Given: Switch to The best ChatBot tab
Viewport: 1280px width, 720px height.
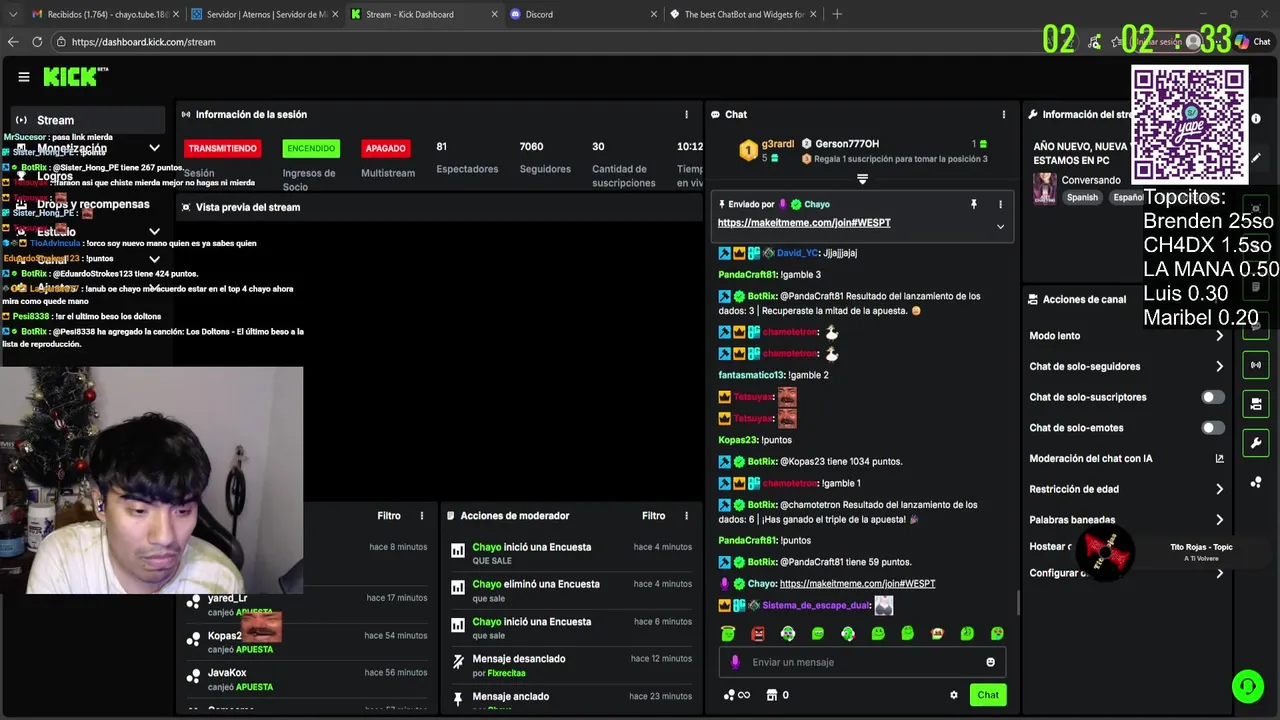Looking at the screenshot, I should click(741, 14).
